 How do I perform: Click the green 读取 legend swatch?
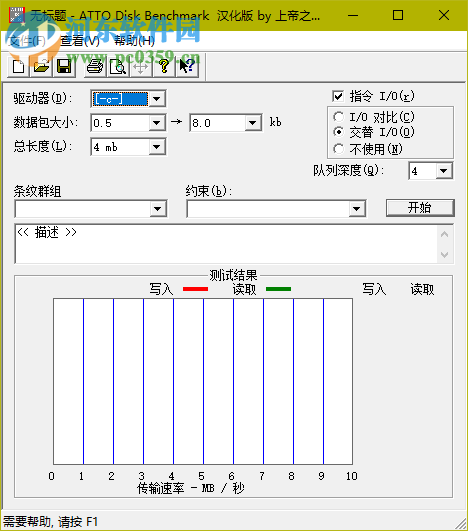click(x=278, y=289)
